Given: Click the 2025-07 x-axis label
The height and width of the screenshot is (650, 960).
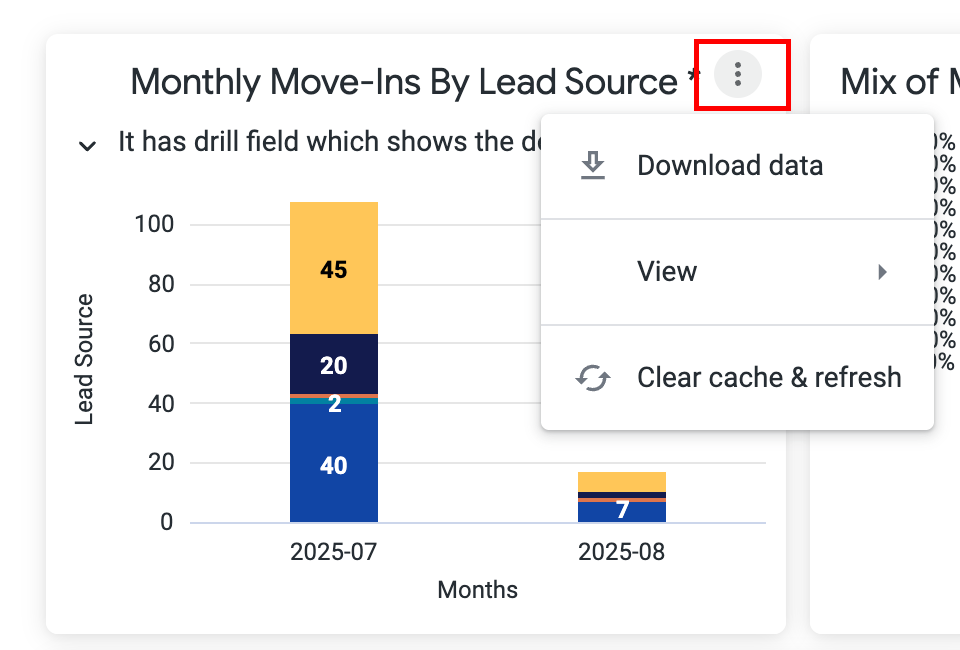Looking at the screenshot, I should tap(333, 552).
